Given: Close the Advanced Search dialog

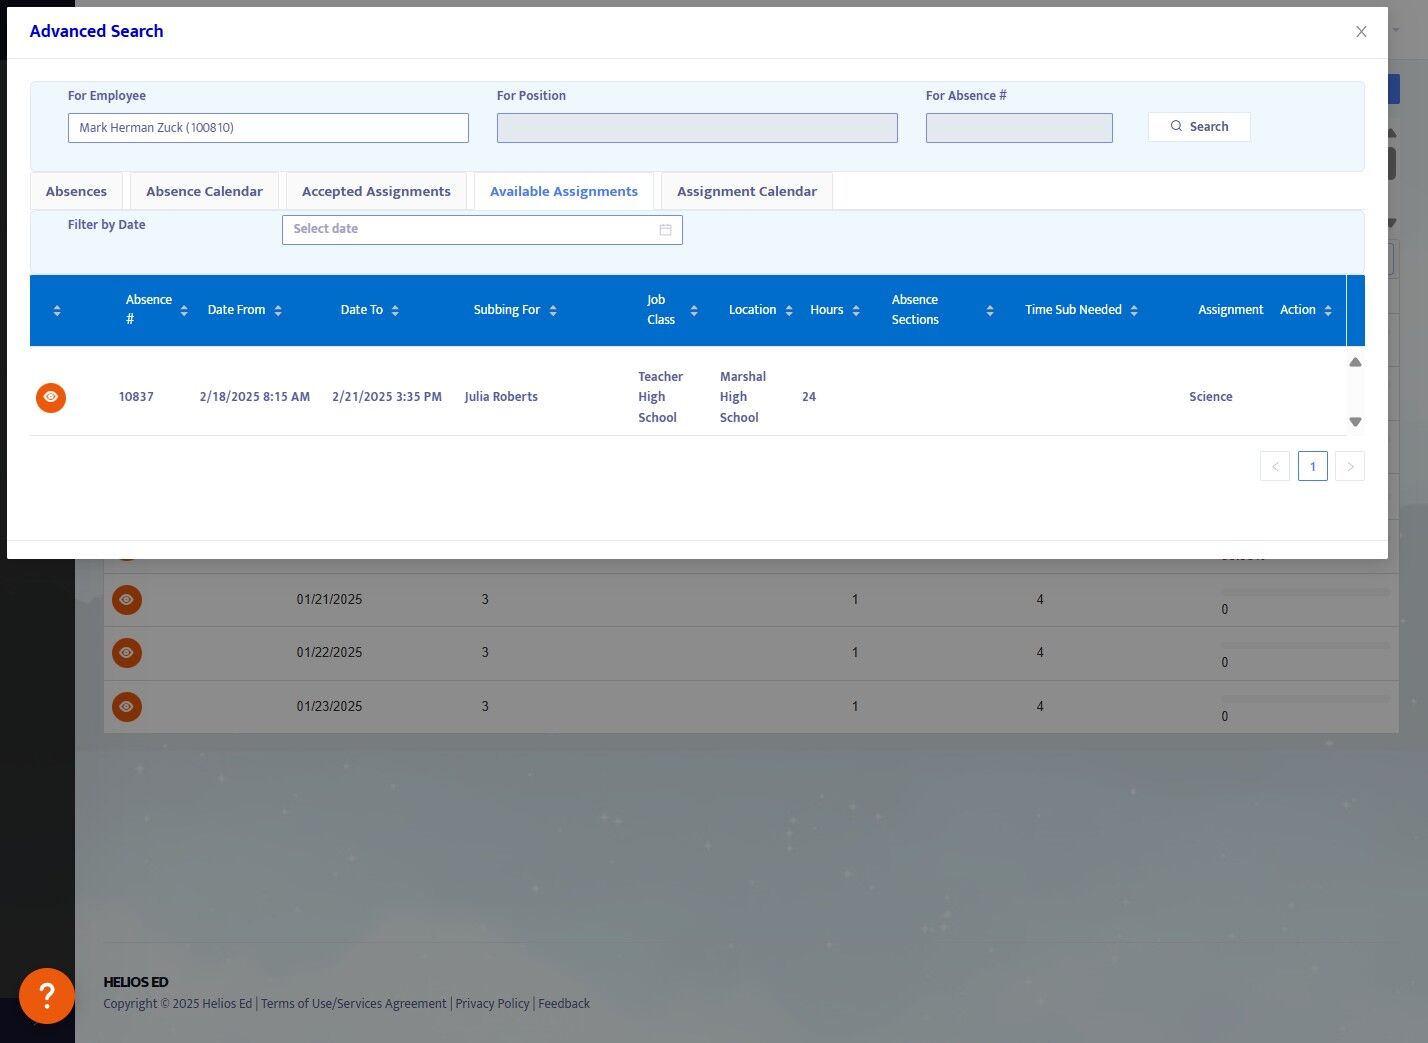Looking at the screenshot, I should (x=1360, y=32).
